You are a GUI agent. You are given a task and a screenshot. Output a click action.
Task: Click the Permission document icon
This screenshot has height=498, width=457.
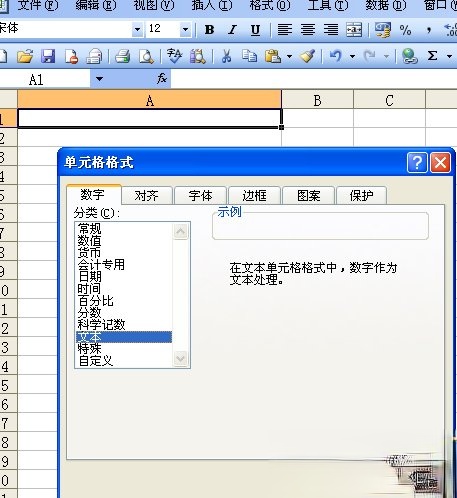(71, 56)
